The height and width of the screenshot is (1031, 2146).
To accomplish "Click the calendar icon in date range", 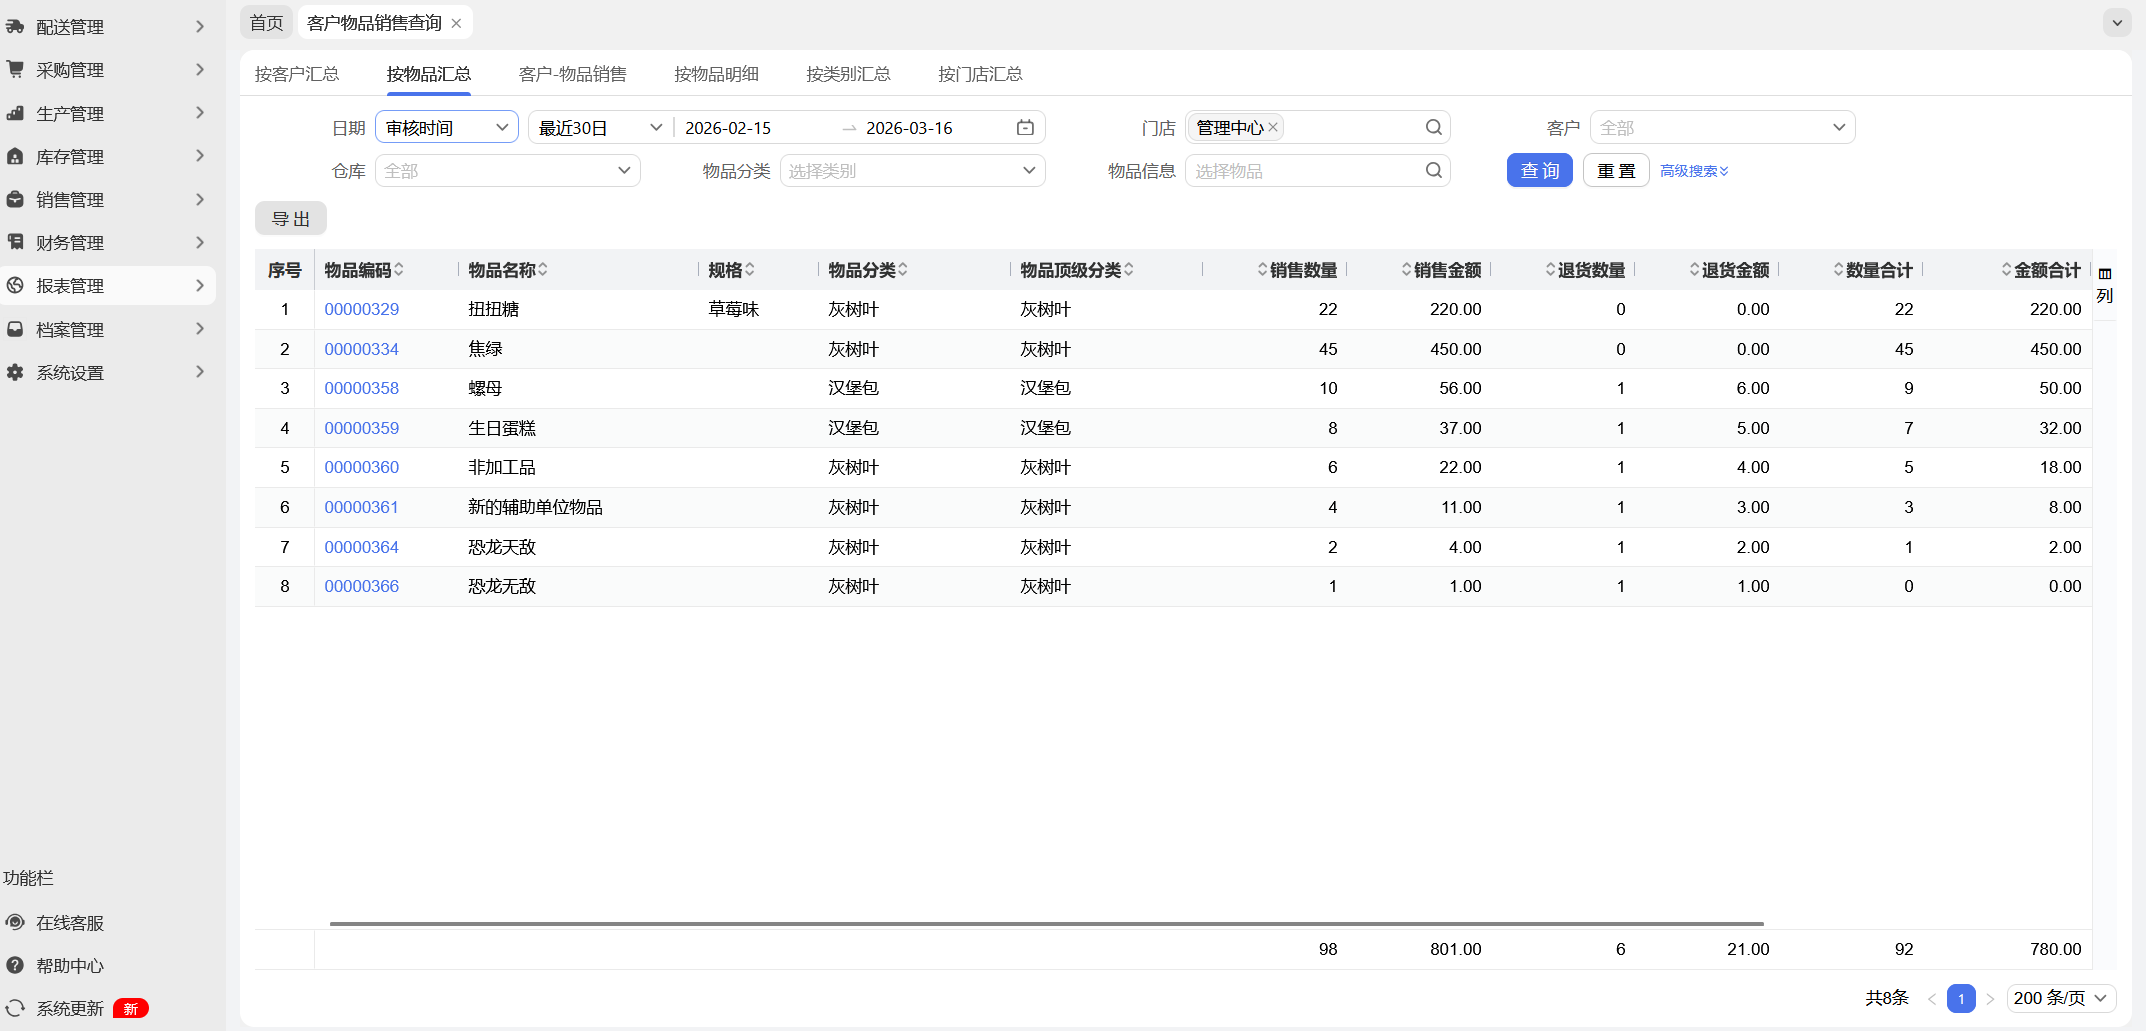I will pos(1025,128).
